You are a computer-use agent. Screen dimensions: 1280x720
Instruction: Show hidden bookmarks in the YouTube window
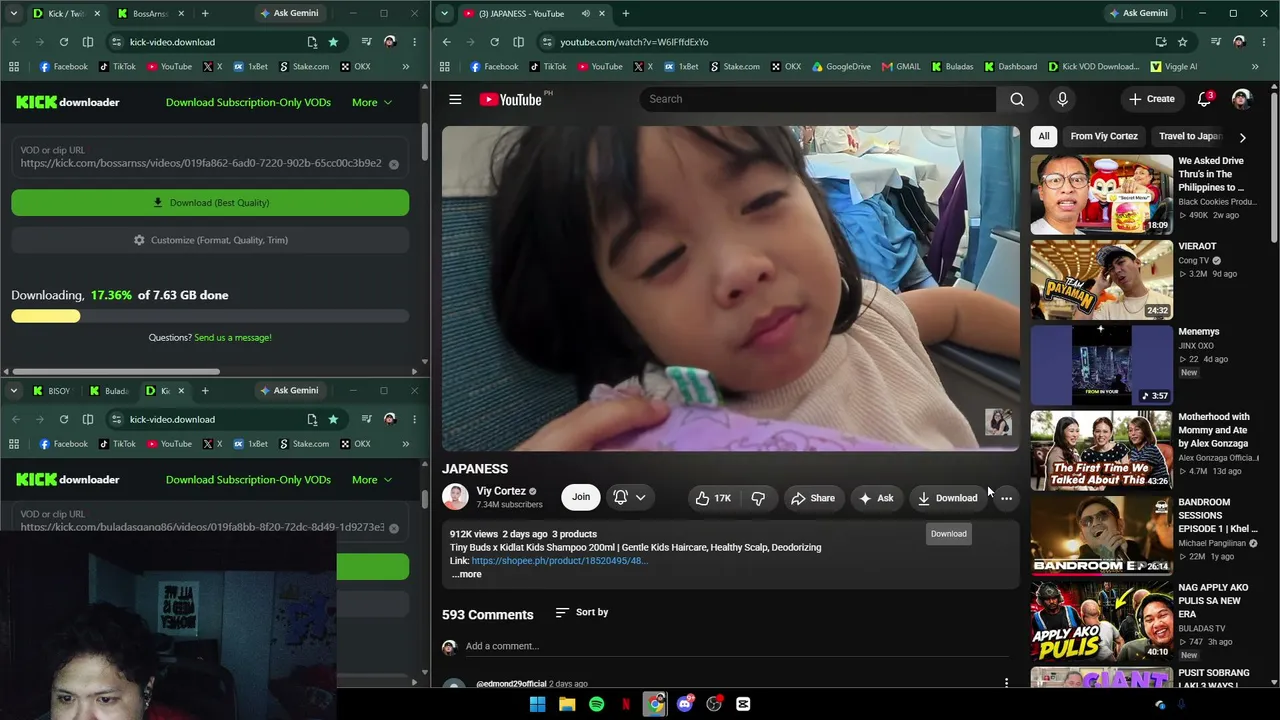(1255, 67)
